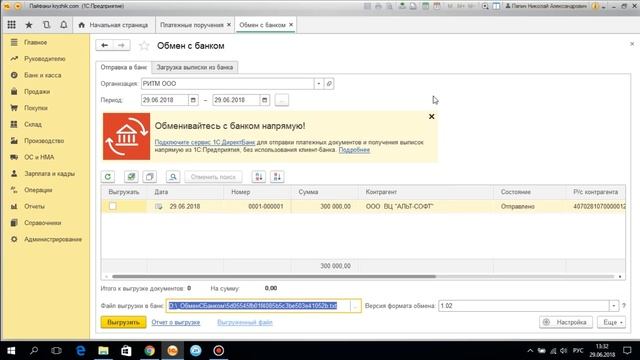The image size is (640, 360).
Task: Expand the Организация dropdown arrow
Action: [319, 84]
